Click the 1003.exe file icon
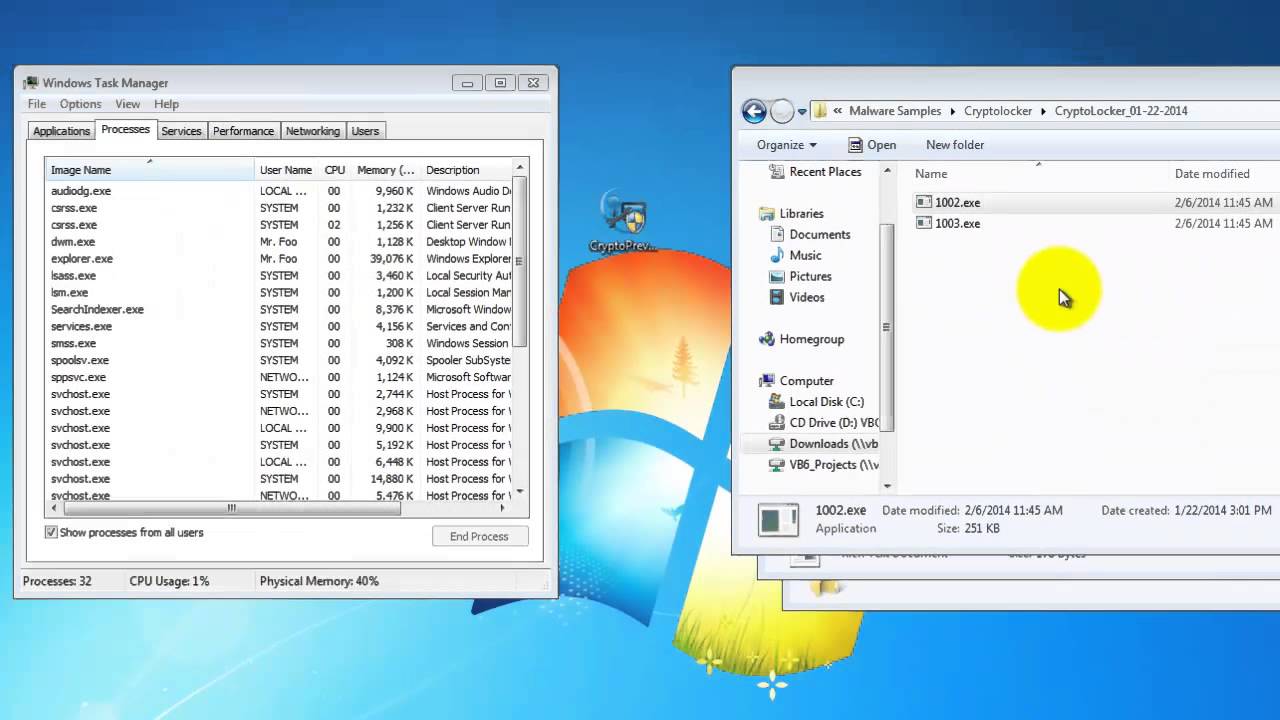Viewport: 1280px width, 720px height. [x=924, y=223]
